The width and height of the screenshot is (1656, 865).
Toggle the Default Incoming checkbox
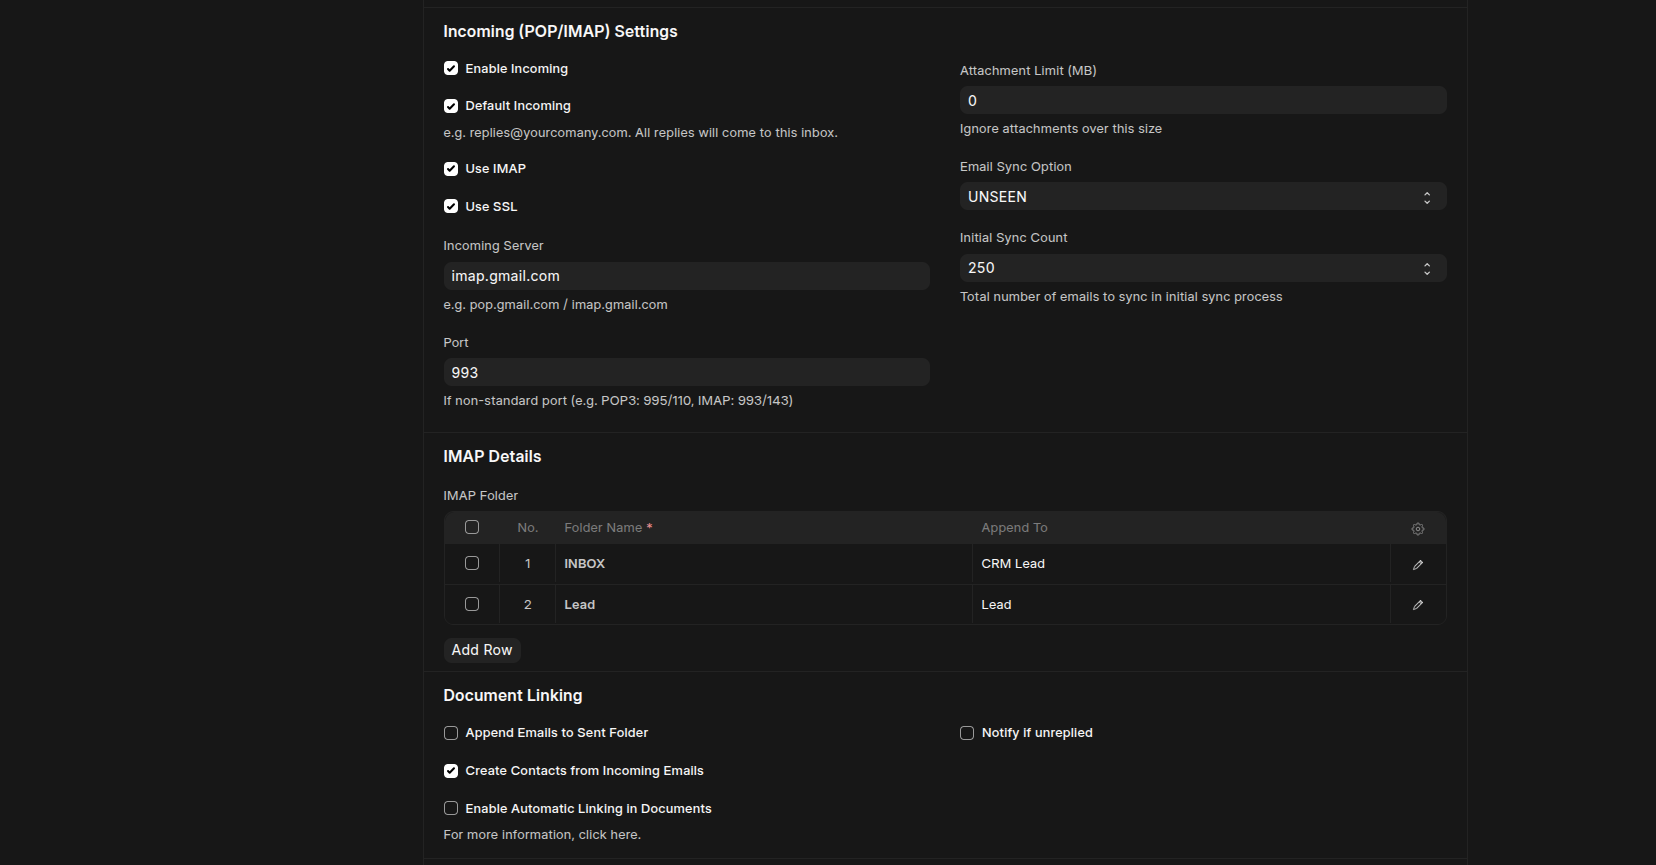pos(451,106)
